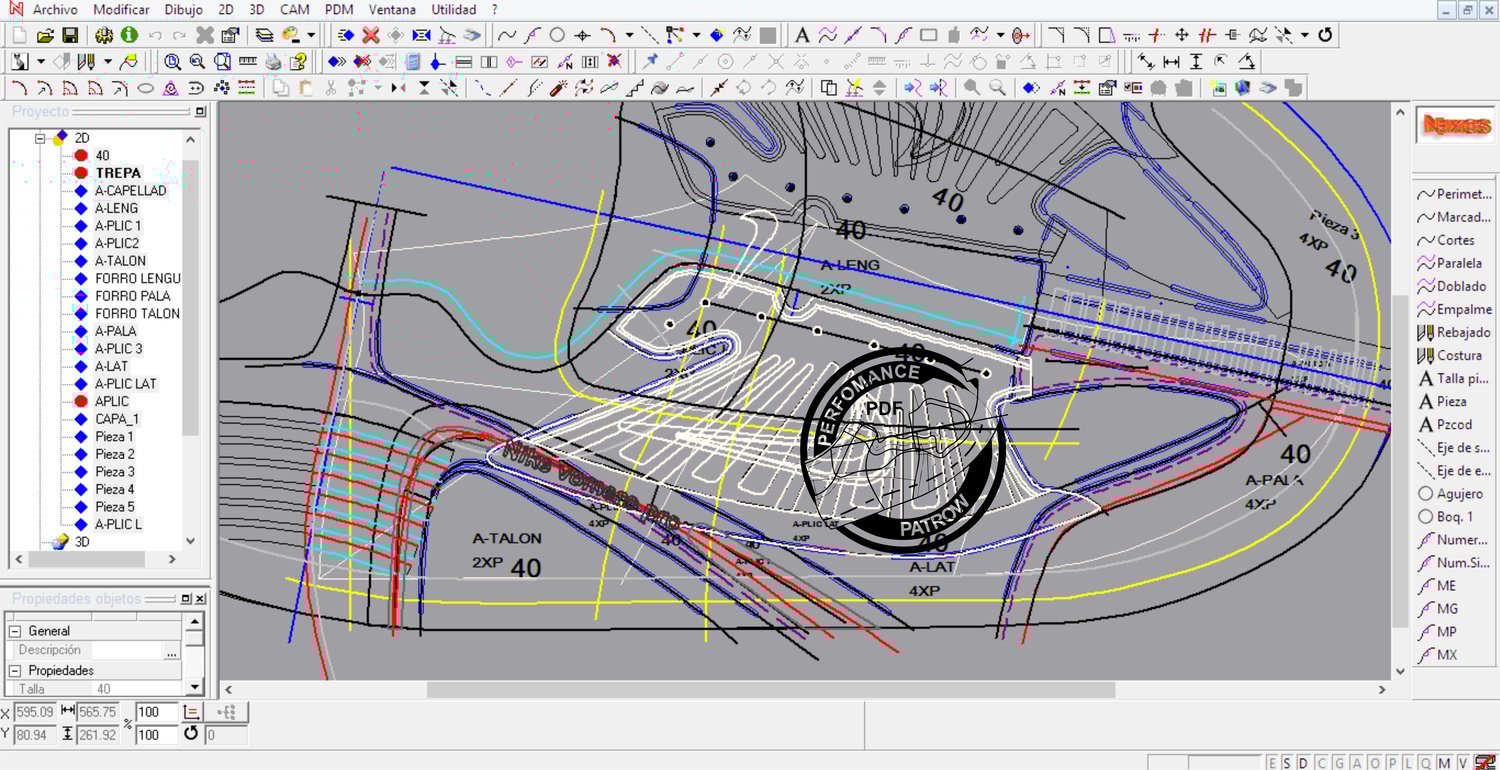Select A-TALON in the project tree
Viewport: 1500px width, 770px height.
click(x=120, y=261)
